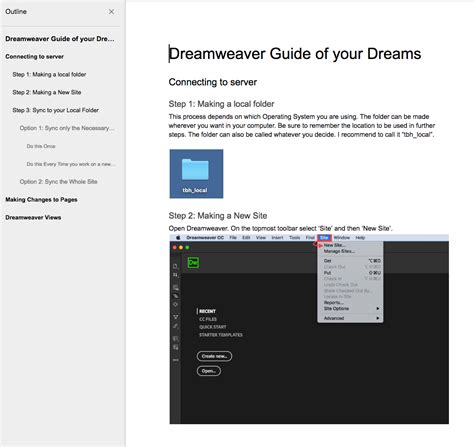Click 'Dreamweaver CC' in the screenshot menu bar
This screenshot has width=474, height=447.
pyautogui.click(x=205, y=238)
